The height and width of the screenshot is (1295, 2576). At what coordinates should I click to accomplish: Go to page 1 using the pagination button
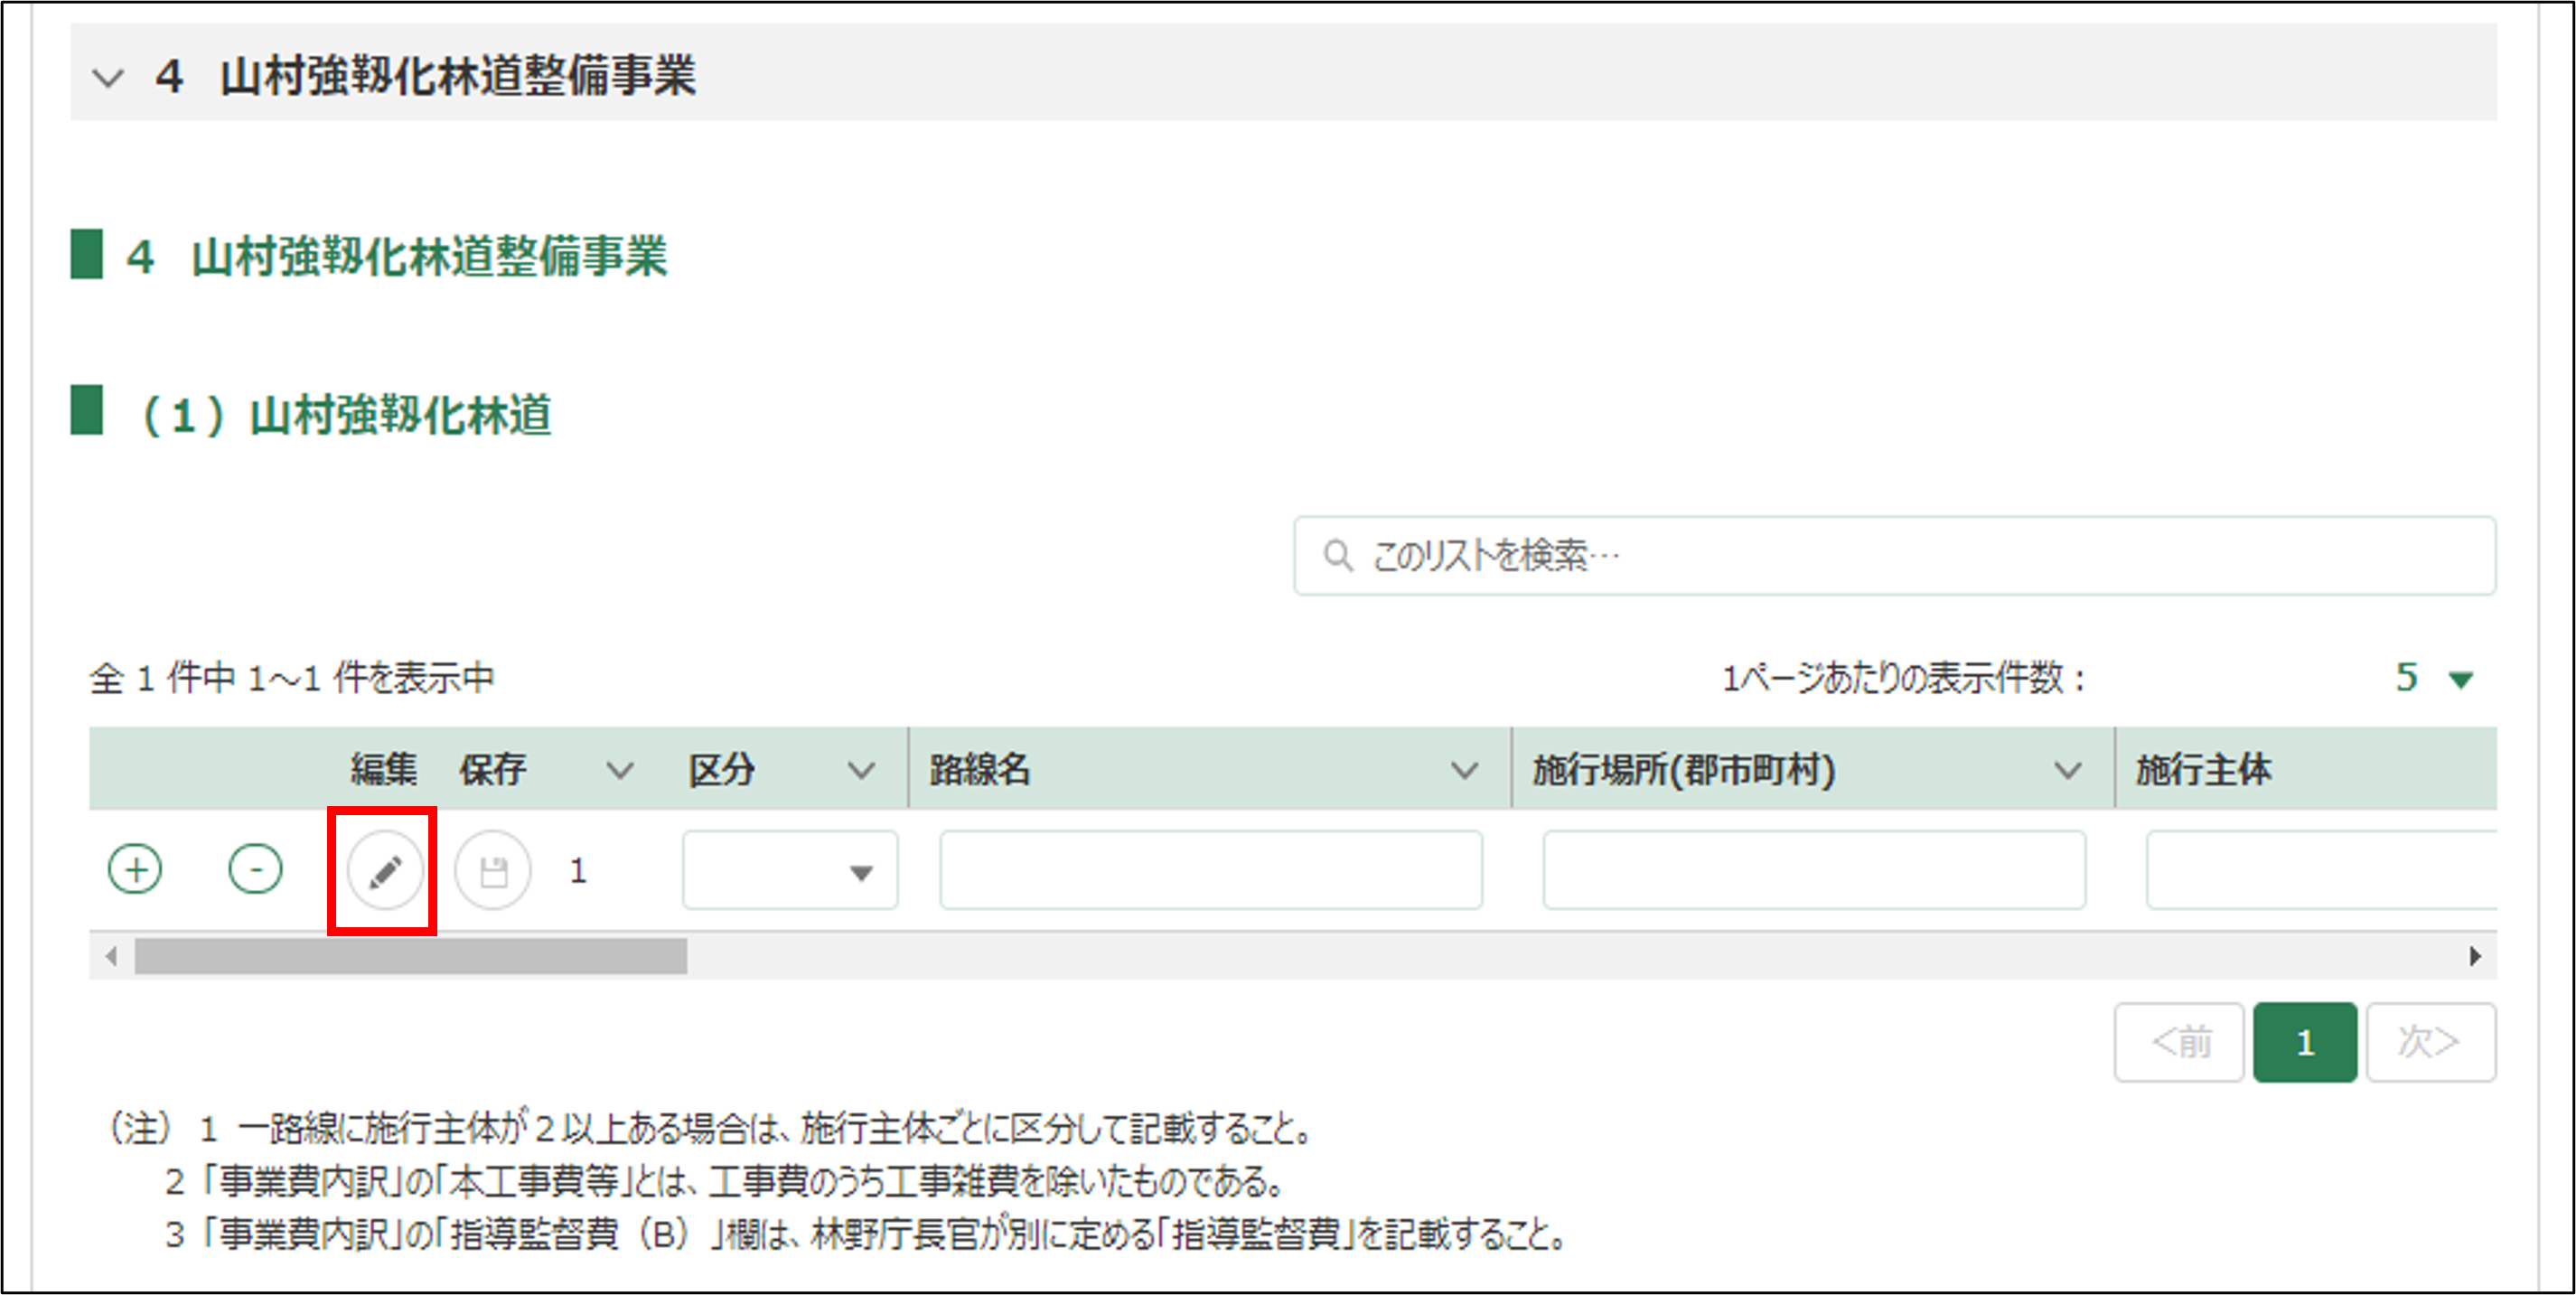tap(2304, 1042)
